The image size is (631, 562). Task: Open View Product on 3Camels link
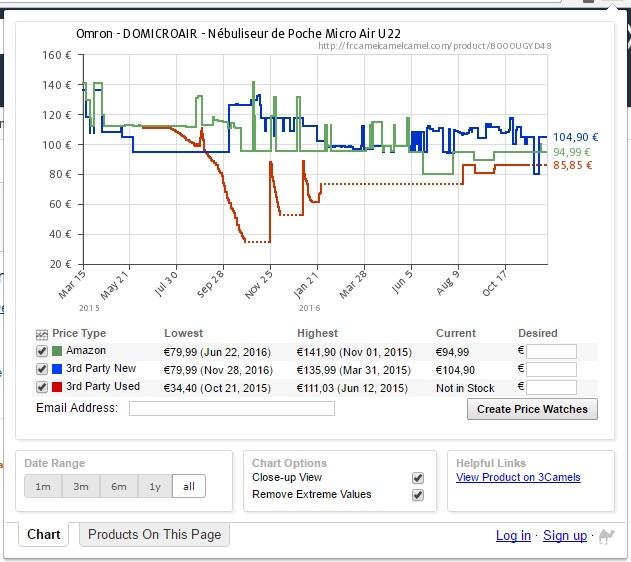pyautogui.click(x=518, y=478)
